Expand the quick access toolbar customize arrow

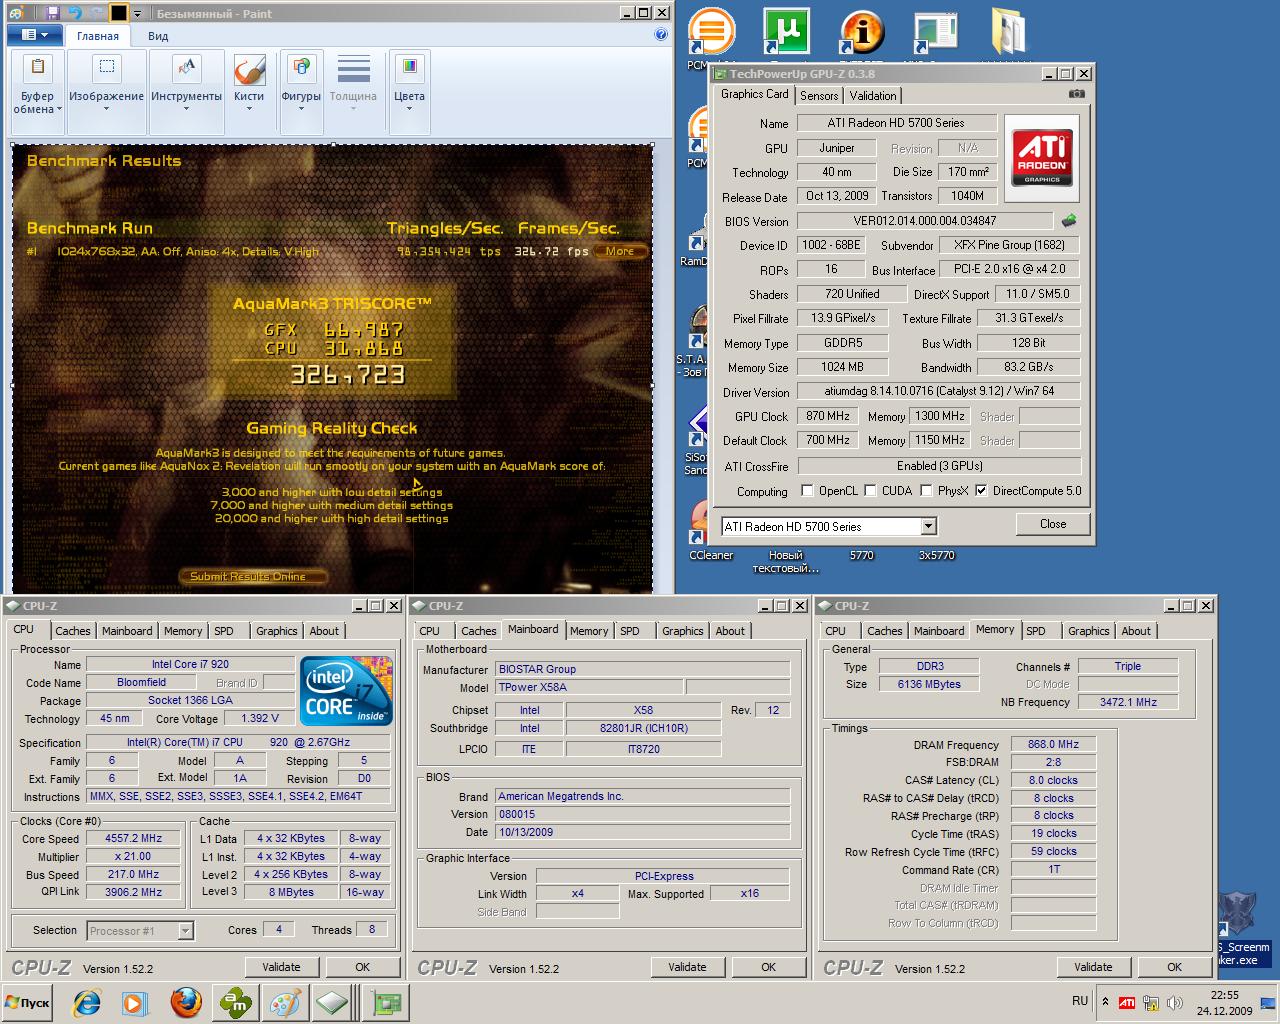138,14
